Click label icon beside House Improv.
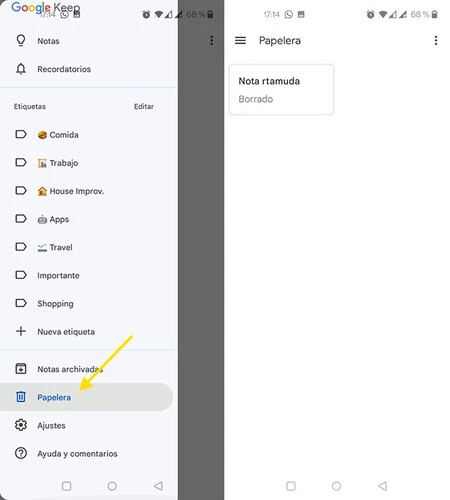The height and width of the screenshot is (500, 450). point(21,191)
